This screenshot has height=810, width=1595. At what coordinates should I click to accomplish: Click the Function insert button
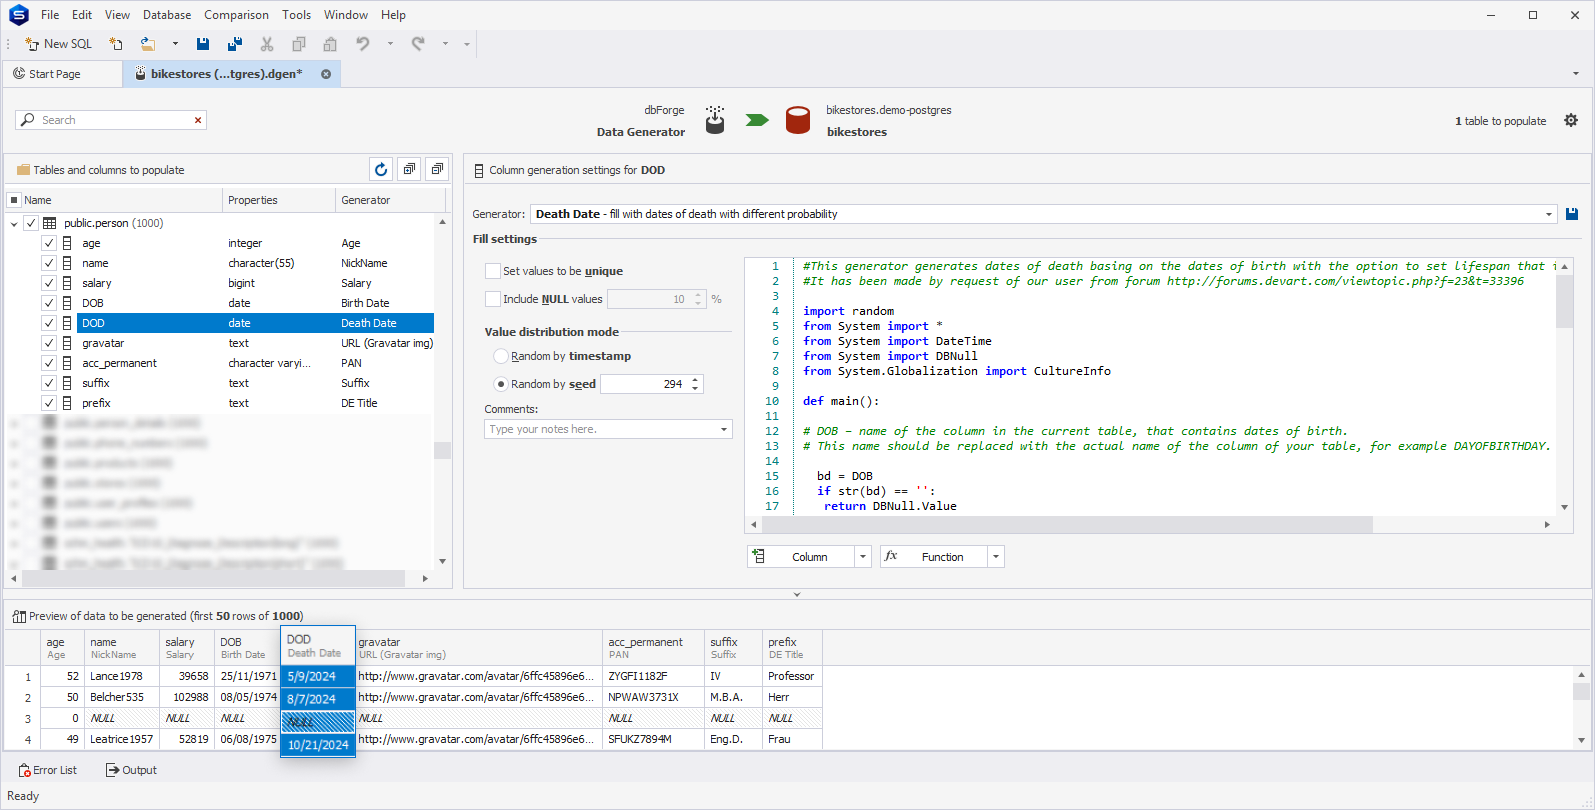click(933, 557)
